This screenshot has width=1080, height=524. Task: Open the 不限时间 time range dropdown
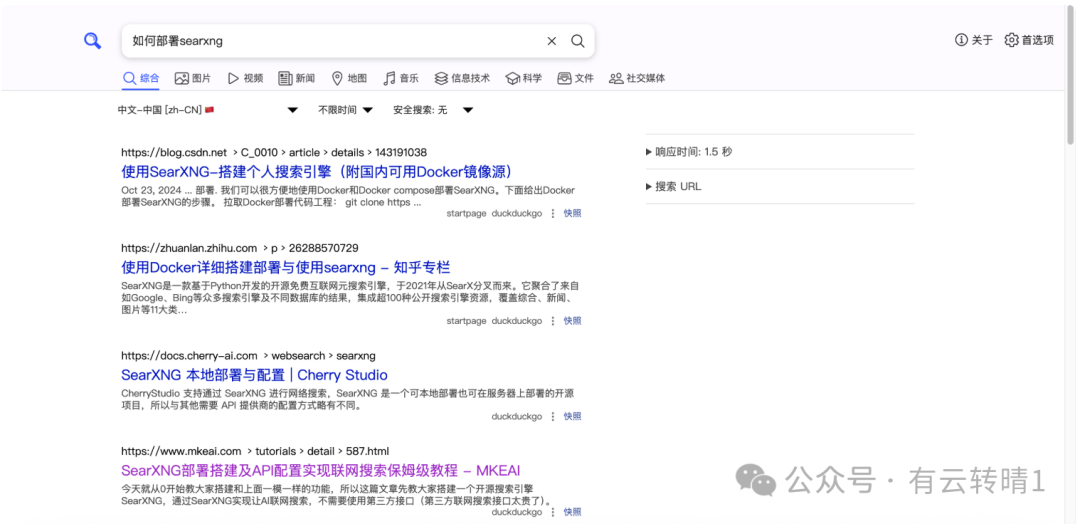pyautogui.click(x=345, y=110)
